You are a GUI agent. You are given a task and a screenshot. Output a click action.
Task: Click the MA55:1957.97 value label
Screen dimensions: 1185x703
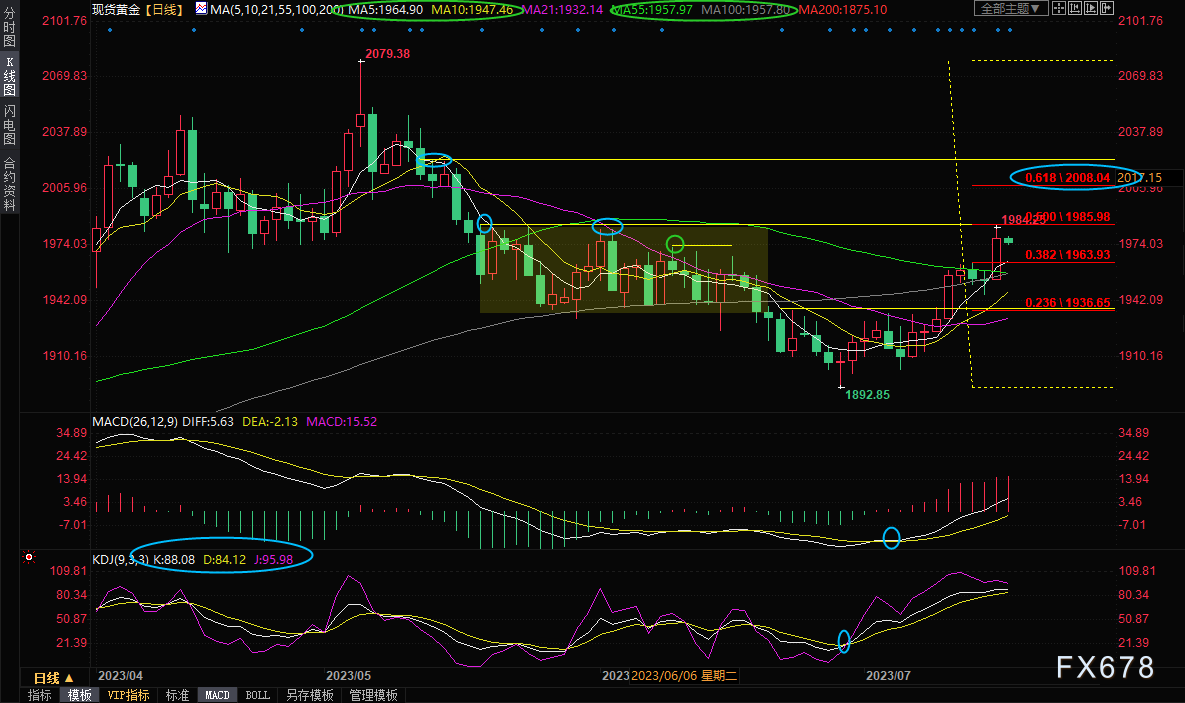click(652, 9)
